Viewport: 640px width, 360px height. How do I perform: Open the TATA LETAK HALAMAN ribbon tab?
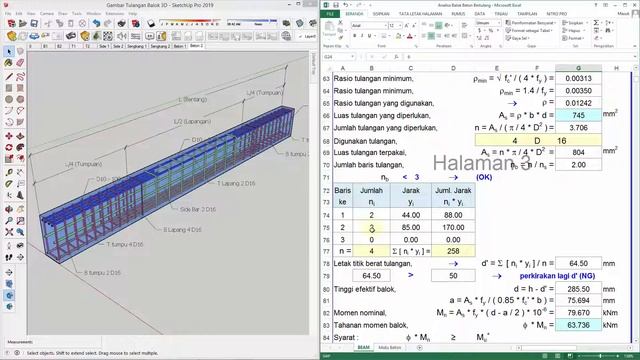(420, 14)
